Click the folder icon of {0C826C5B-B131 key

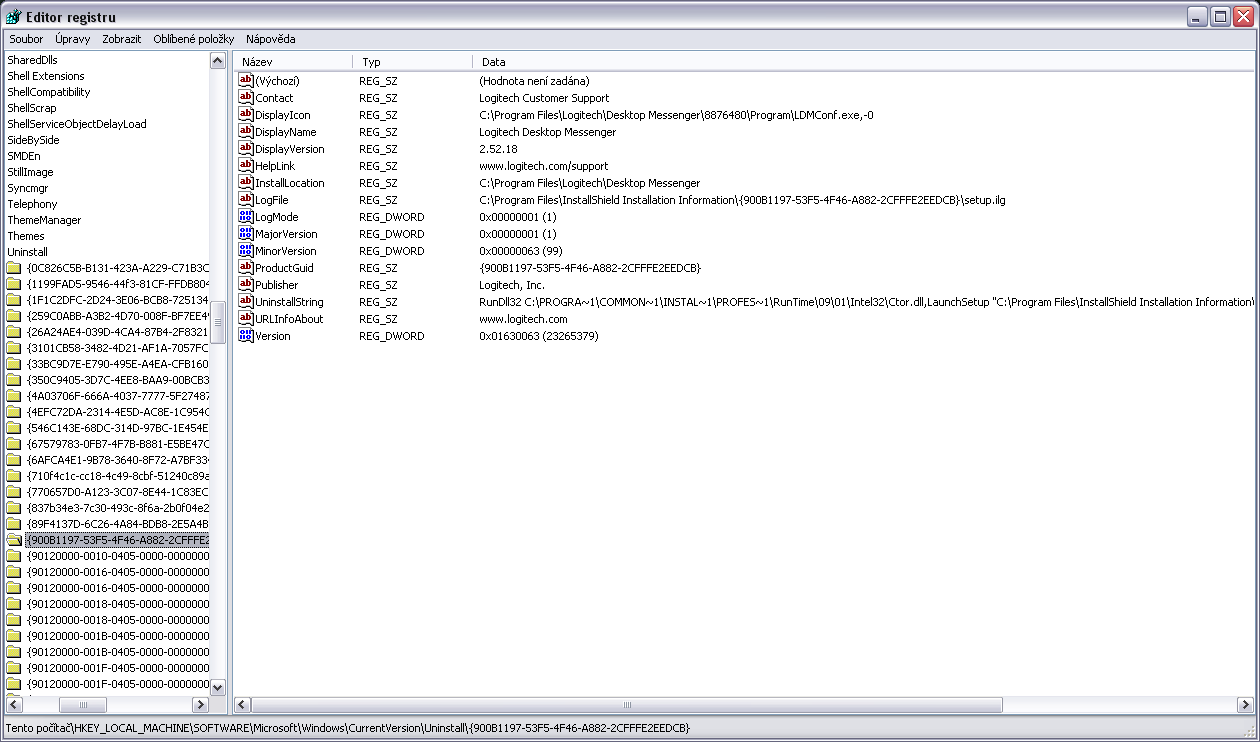pyautogui.click(x=14, y=268)
